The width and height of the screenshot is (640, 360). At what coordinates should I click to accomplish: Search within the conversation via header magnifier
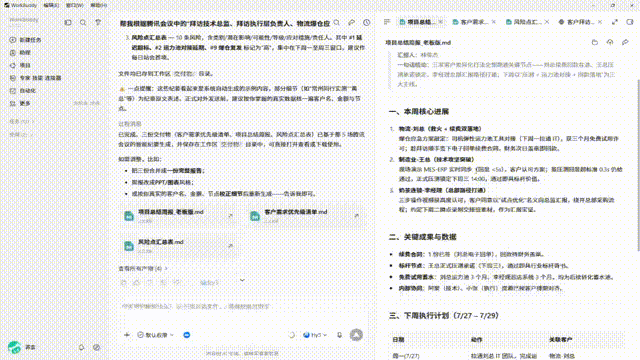pyautogui.click(x=337, y=23)
